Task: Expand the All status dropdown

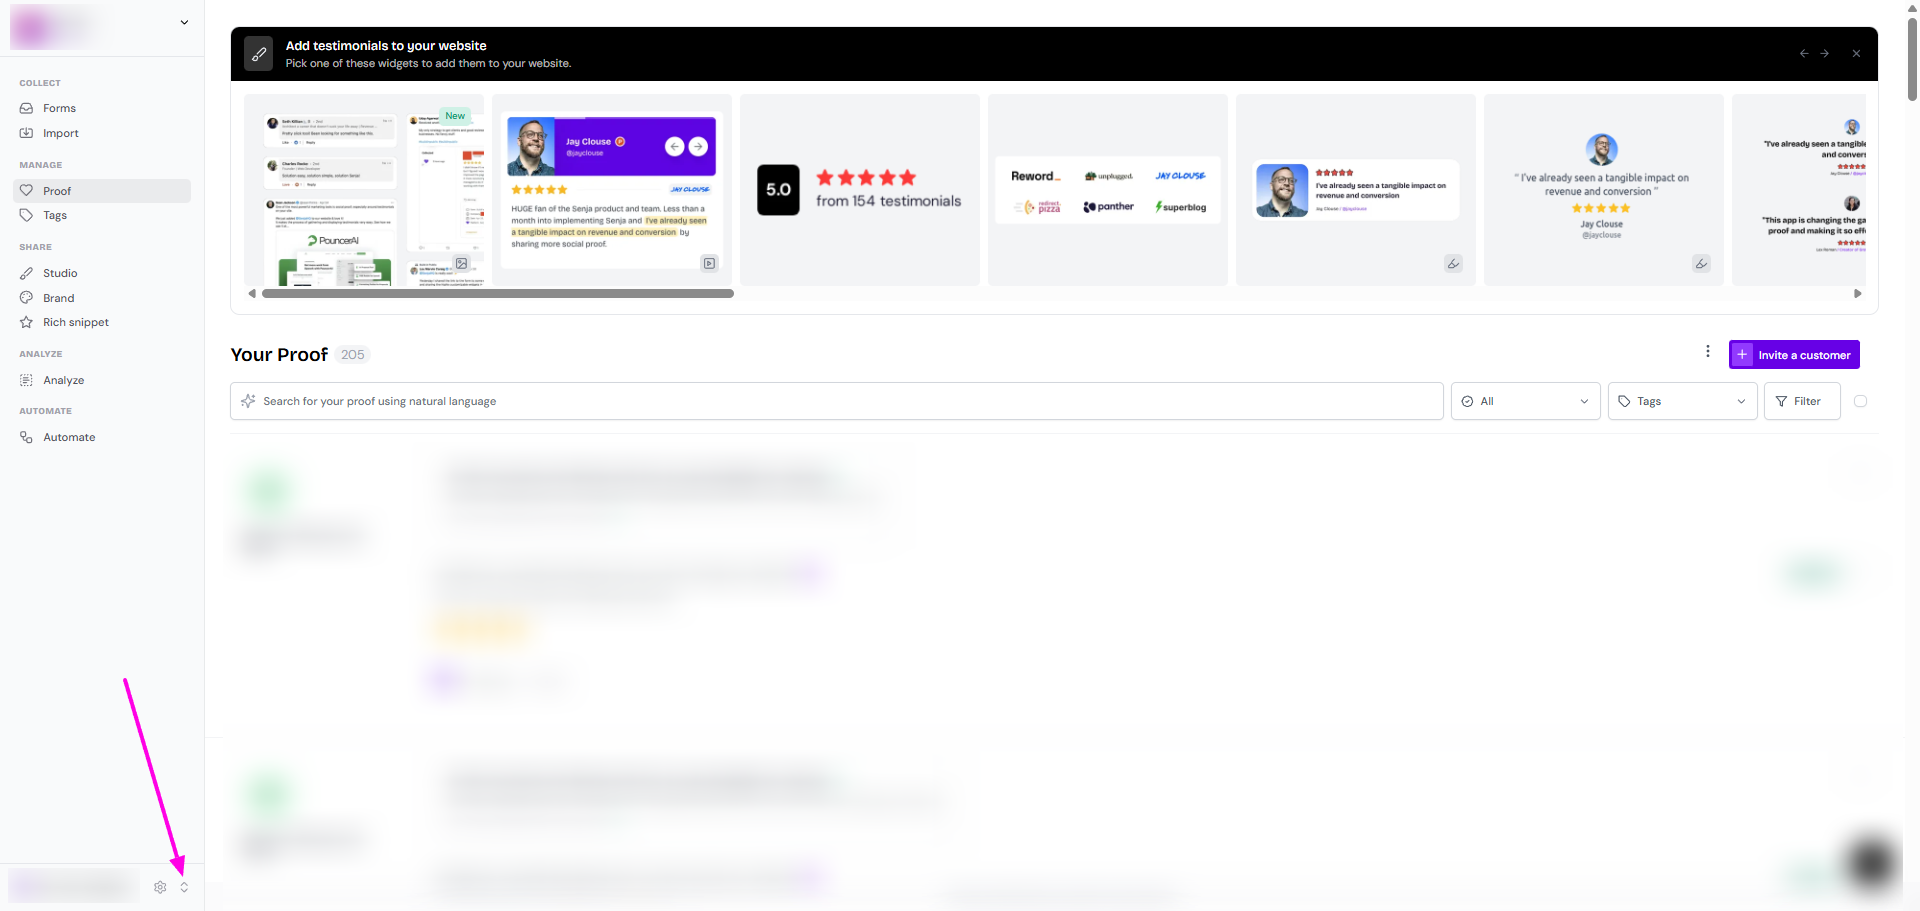Action: click(x=1525, y=401)
